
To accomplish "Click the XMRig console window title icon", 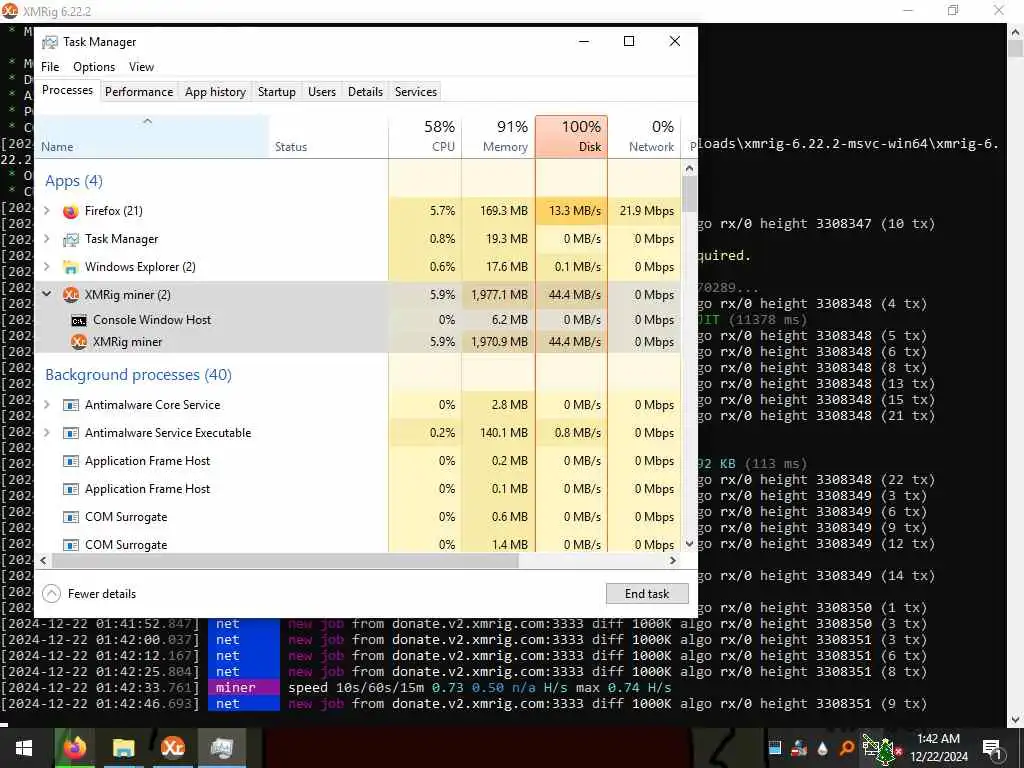I will [x=10, y=10].
